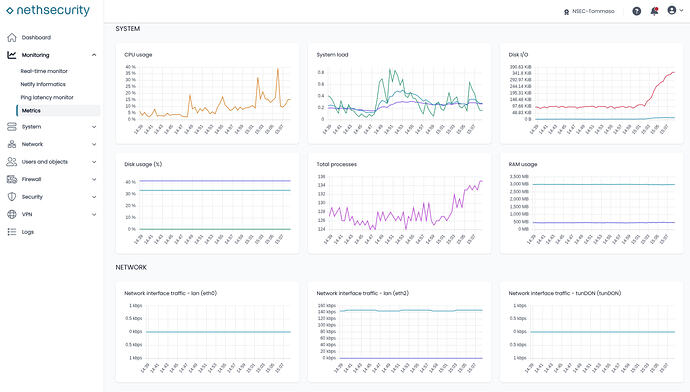Screen dimensions: 690x392
Task: Select the Metrics menu item
Action: [58, 110]
